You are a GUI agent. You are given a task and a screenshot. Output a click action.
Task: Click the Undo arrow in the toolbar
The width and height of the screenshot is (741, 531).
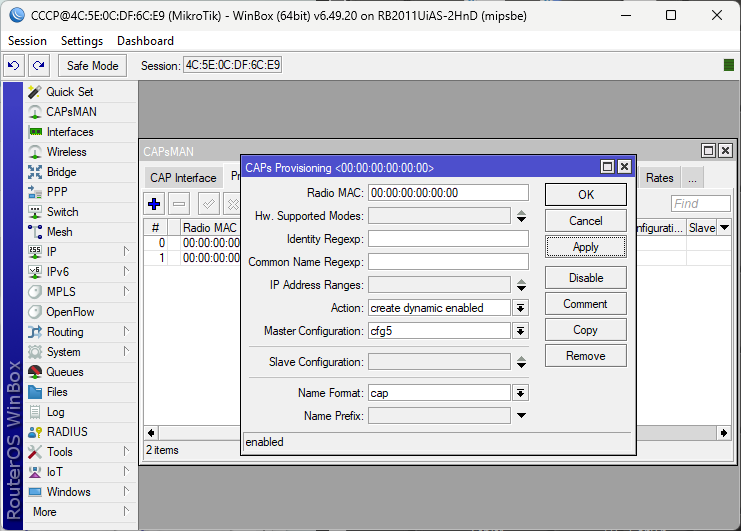(x=14, y=65)
